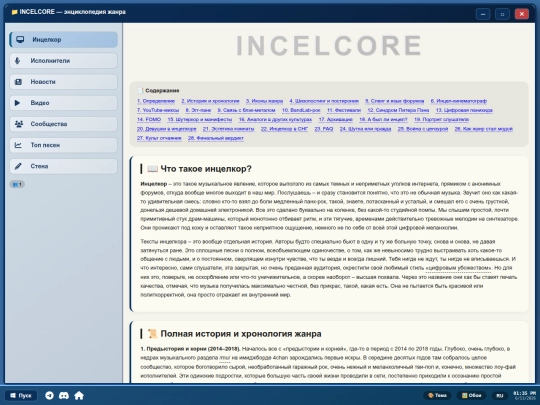This screenshot has width=540, height=405.
Task: Jump to 4. Шизопостинг и постирония link
Action: click(324, 101)
